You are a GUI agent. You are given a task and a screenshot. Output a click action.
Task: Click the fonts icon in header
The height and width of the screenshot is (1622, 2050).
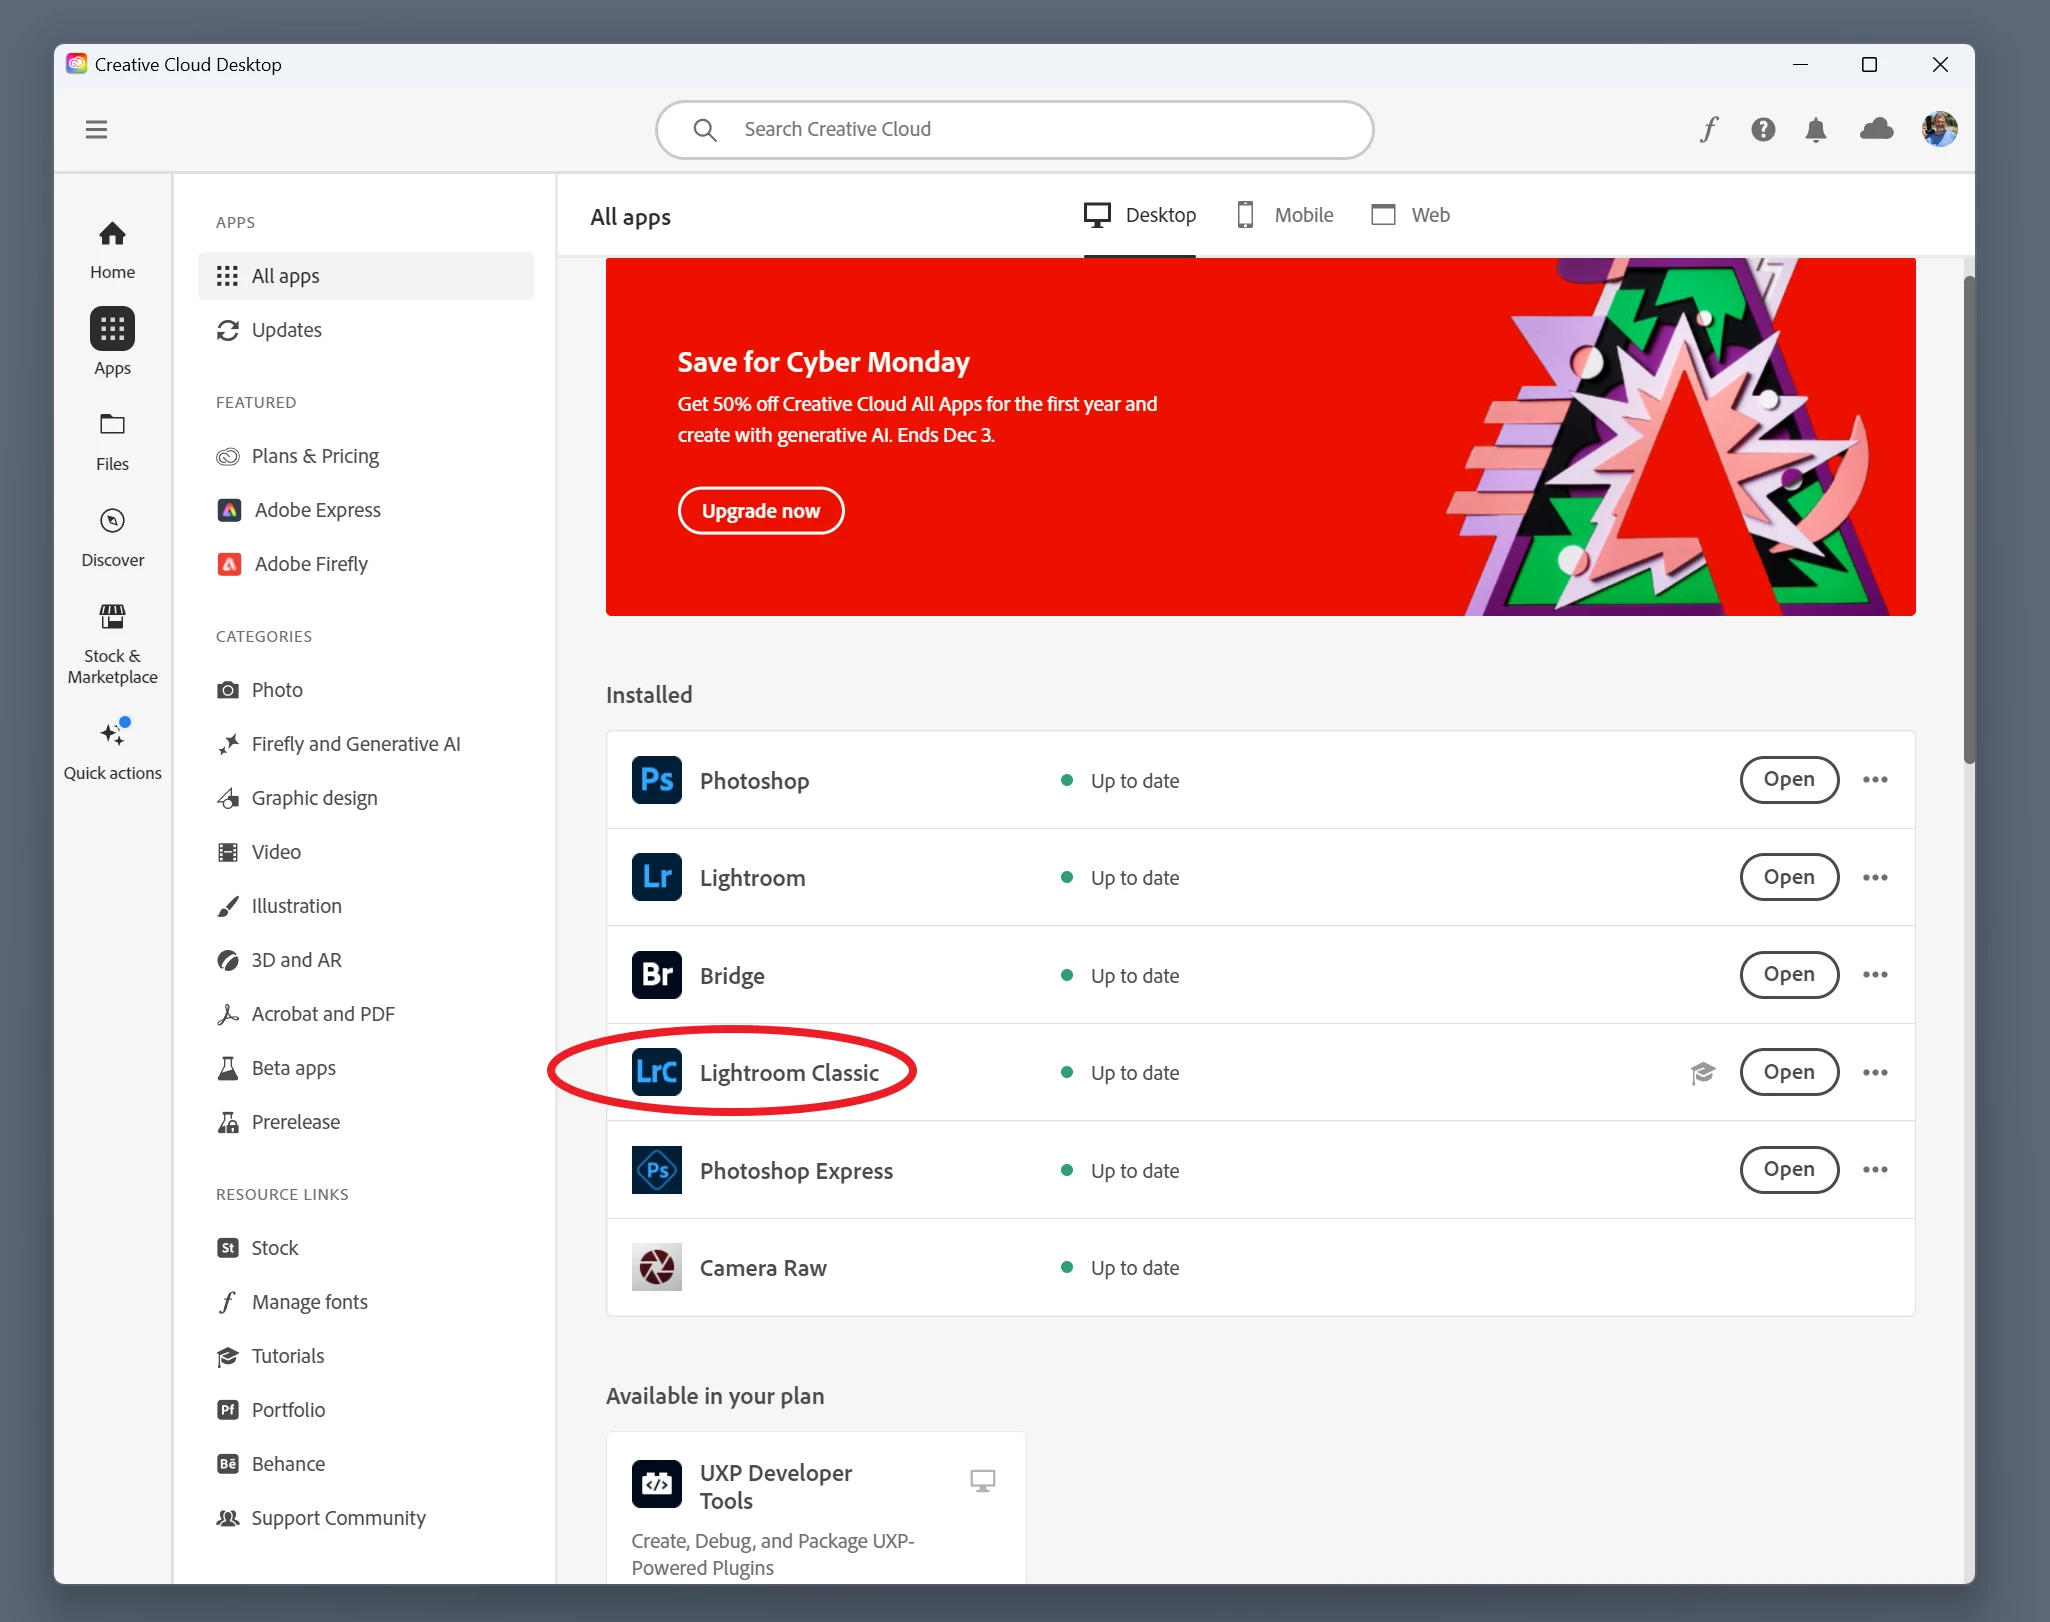1709,129
